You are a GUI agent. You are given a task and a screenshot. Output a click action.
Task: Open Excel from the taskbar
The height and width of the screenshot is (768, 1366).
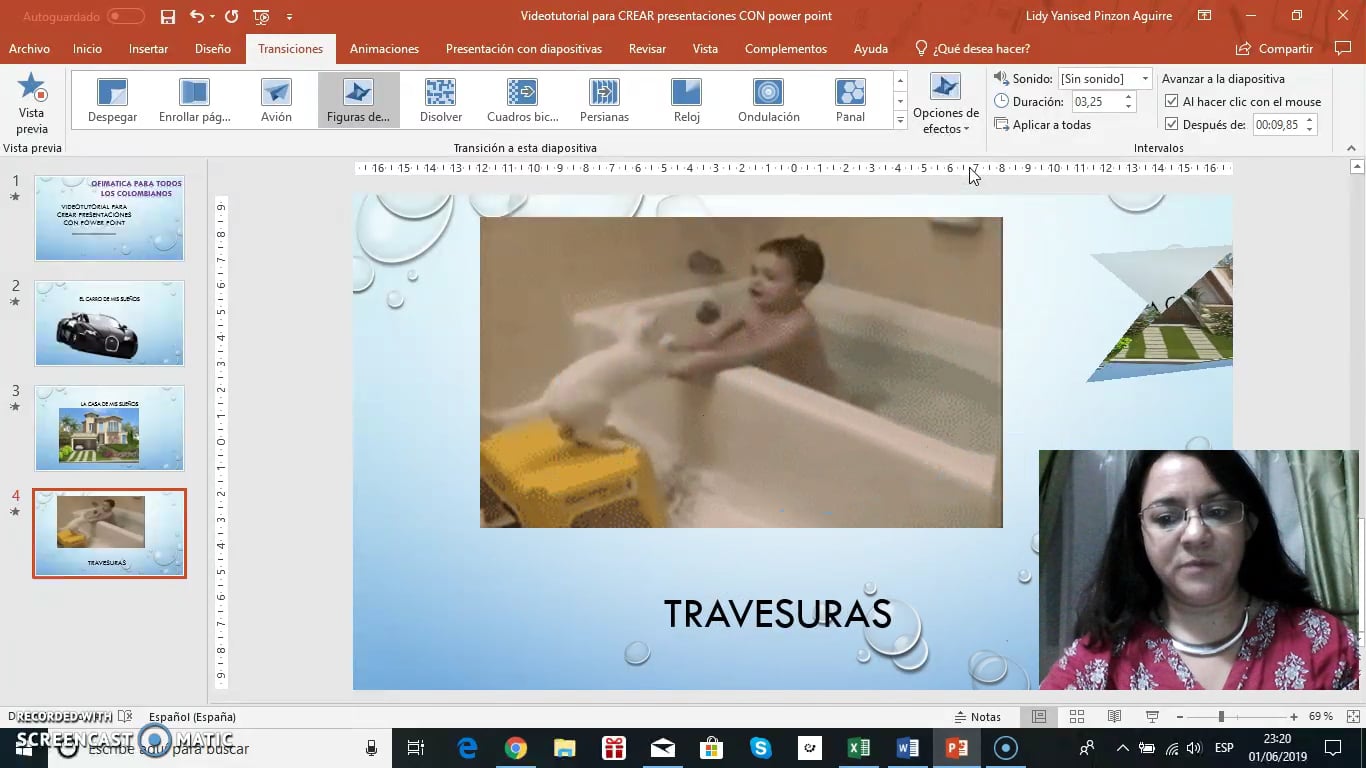[858, 748]
